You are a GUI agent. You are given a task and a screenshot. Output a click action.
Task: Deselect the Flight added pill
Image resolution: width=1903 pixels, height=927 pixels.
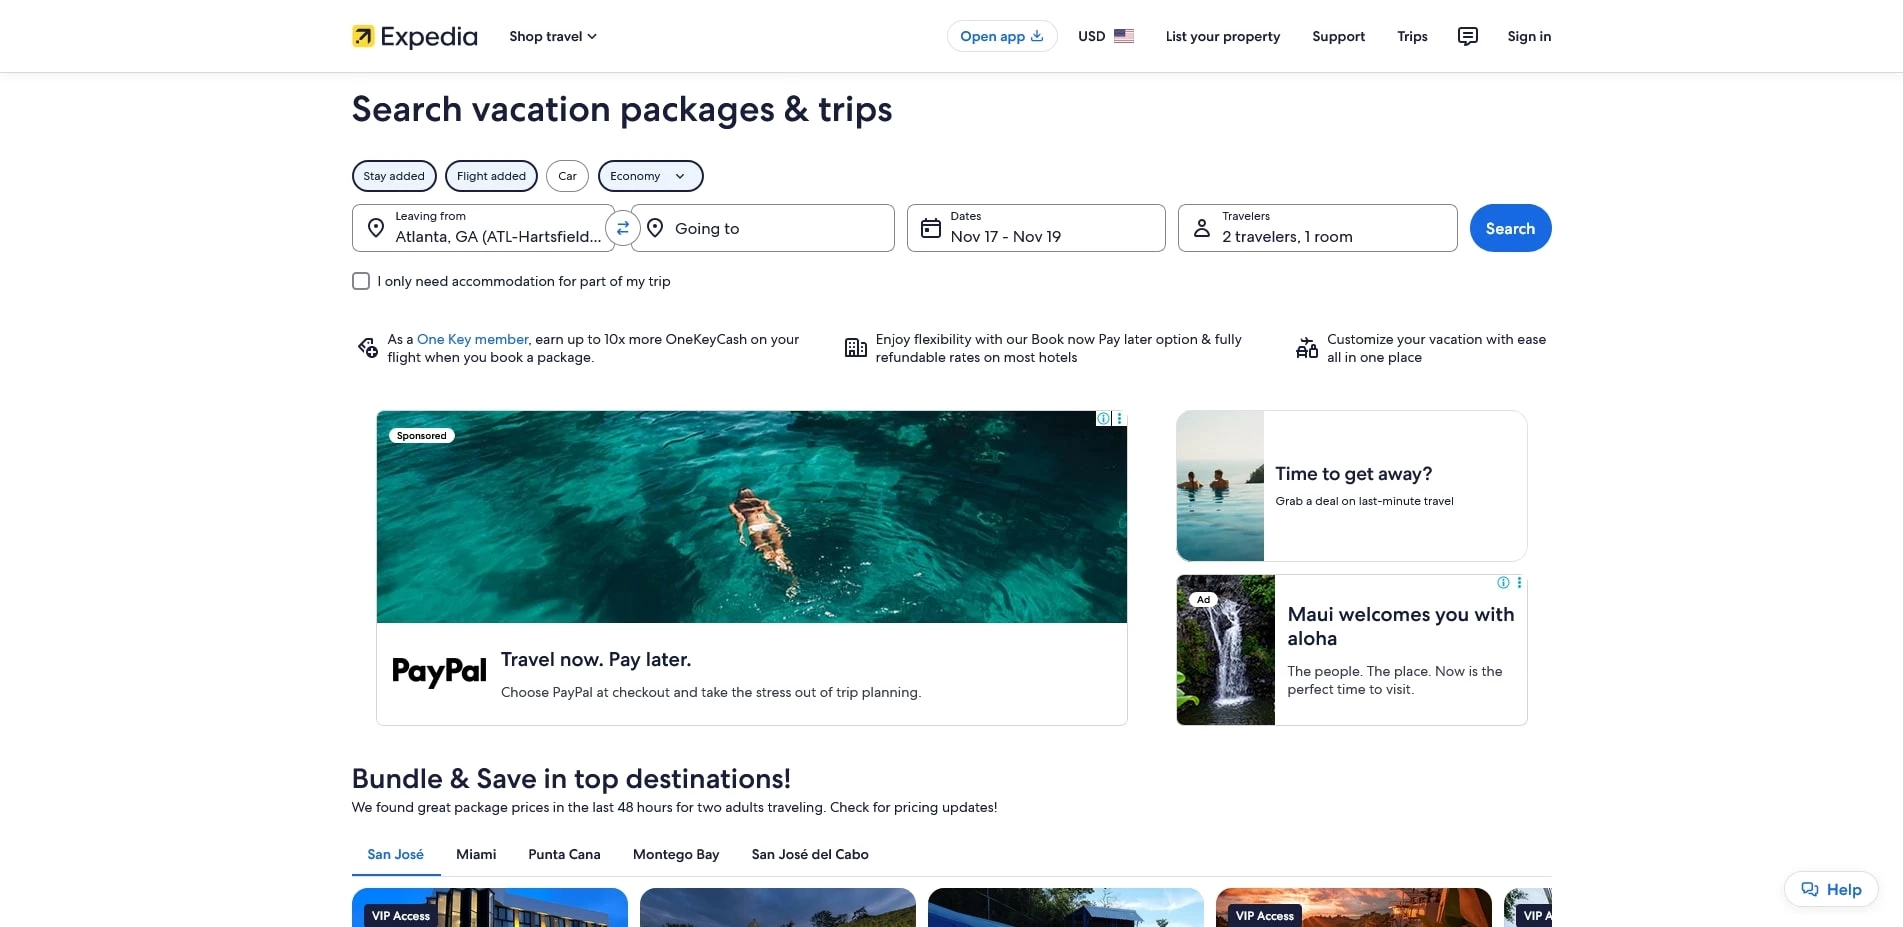[491, 176]
